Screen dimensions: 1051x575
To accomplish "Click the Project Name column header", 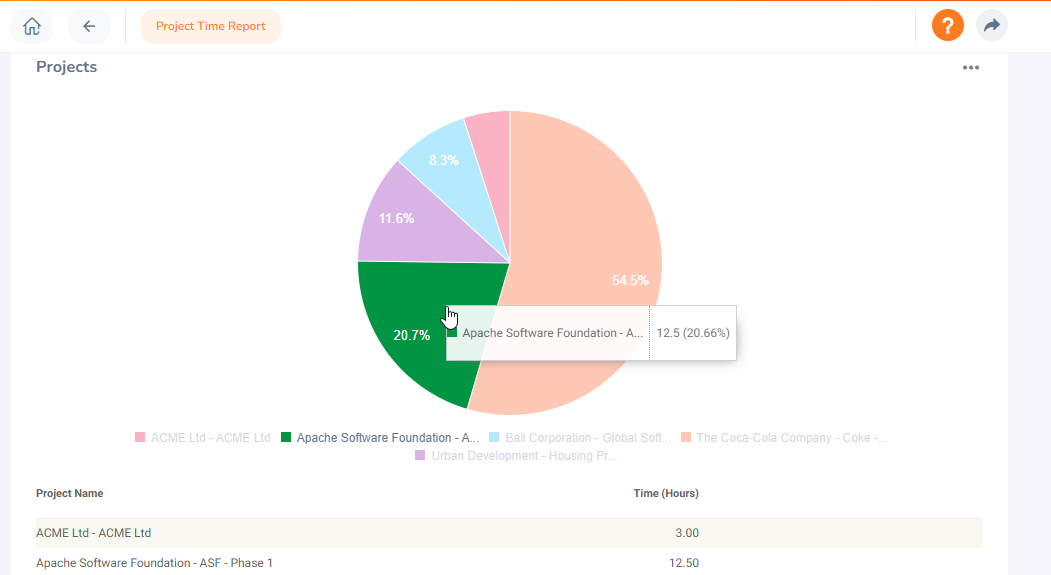I will (x=70, y=493).
